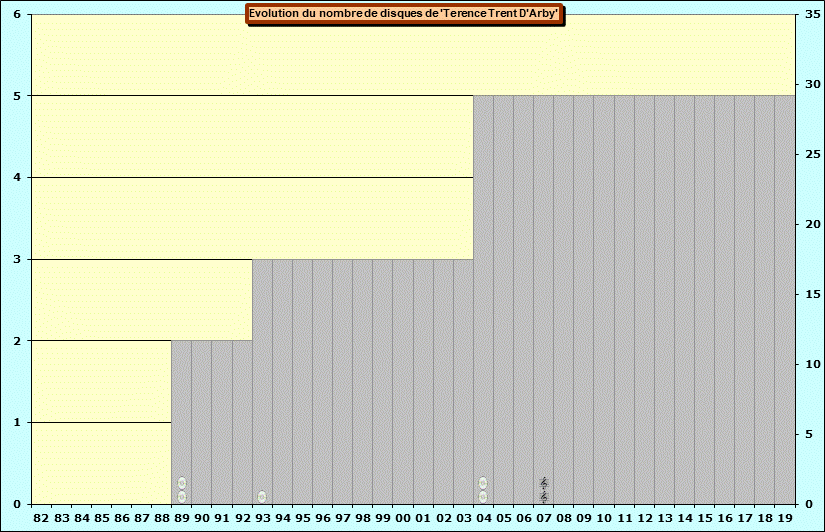Viewport: 825px width, 532px height.
Task: Click the lower disc icon above year 89
Action: coord(182,497)
